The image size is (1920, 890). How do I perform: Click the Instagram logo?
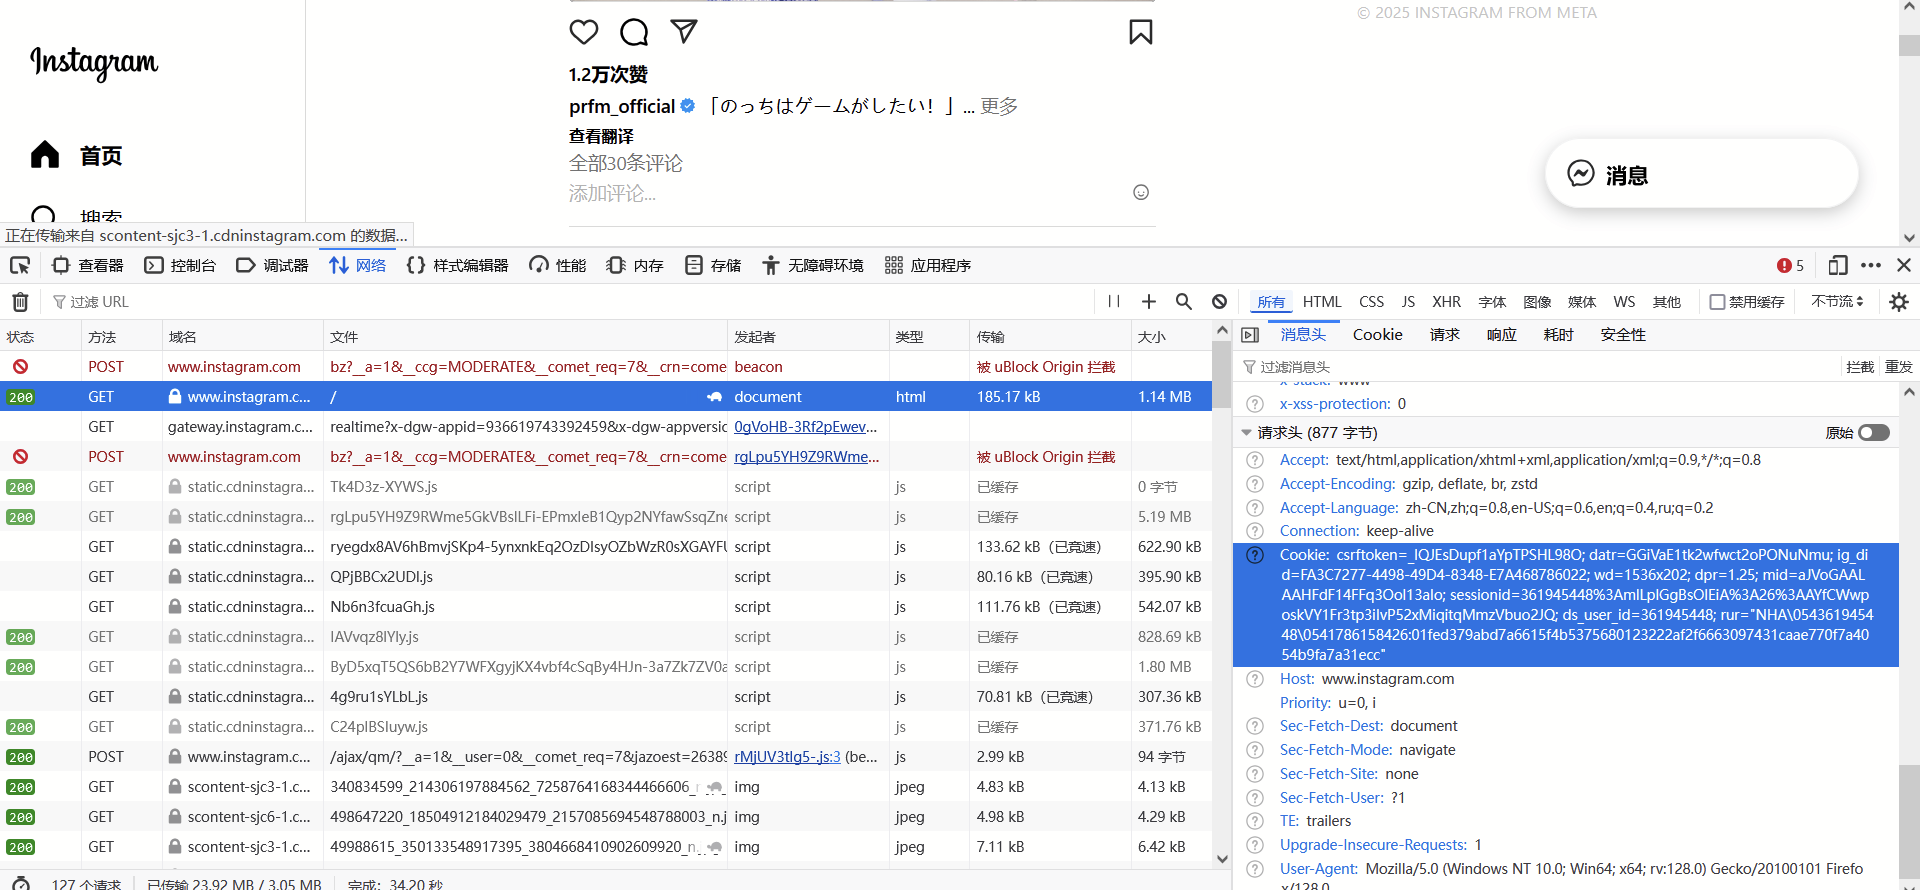coord(94,62)
